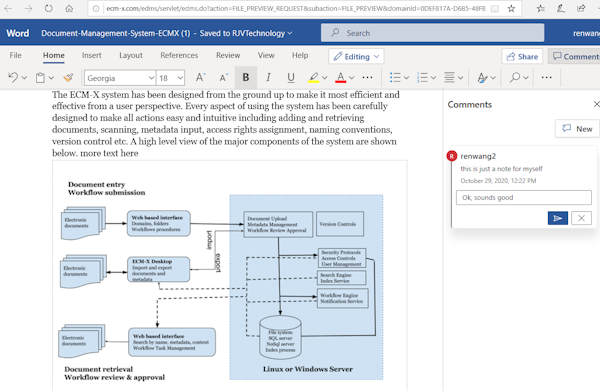Toggle Italic formatting
This screenshot has width=600, height=391.
(268, 78)
